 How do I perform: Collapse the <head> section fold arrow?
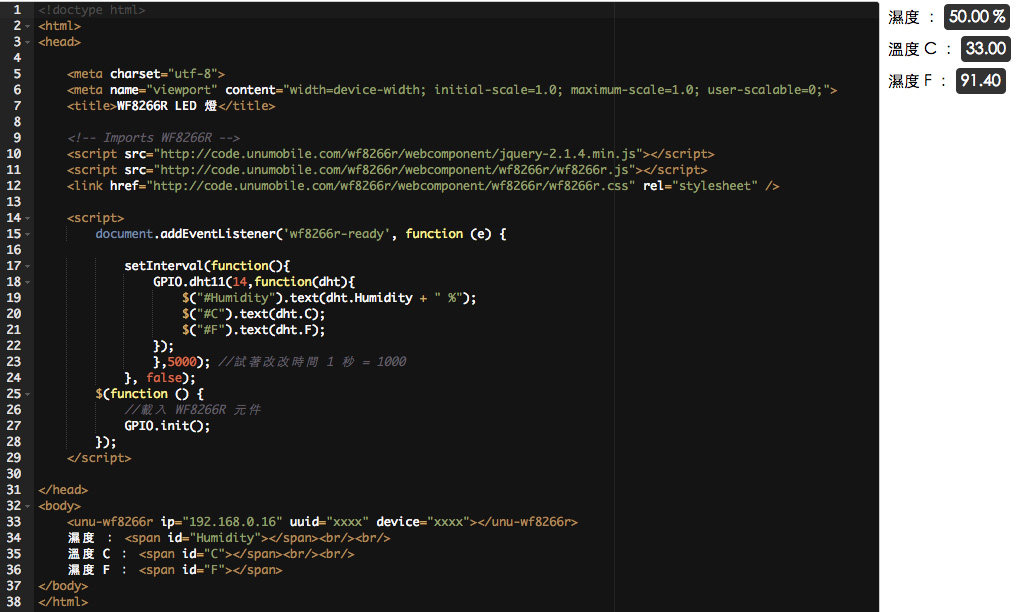[28, 42]
